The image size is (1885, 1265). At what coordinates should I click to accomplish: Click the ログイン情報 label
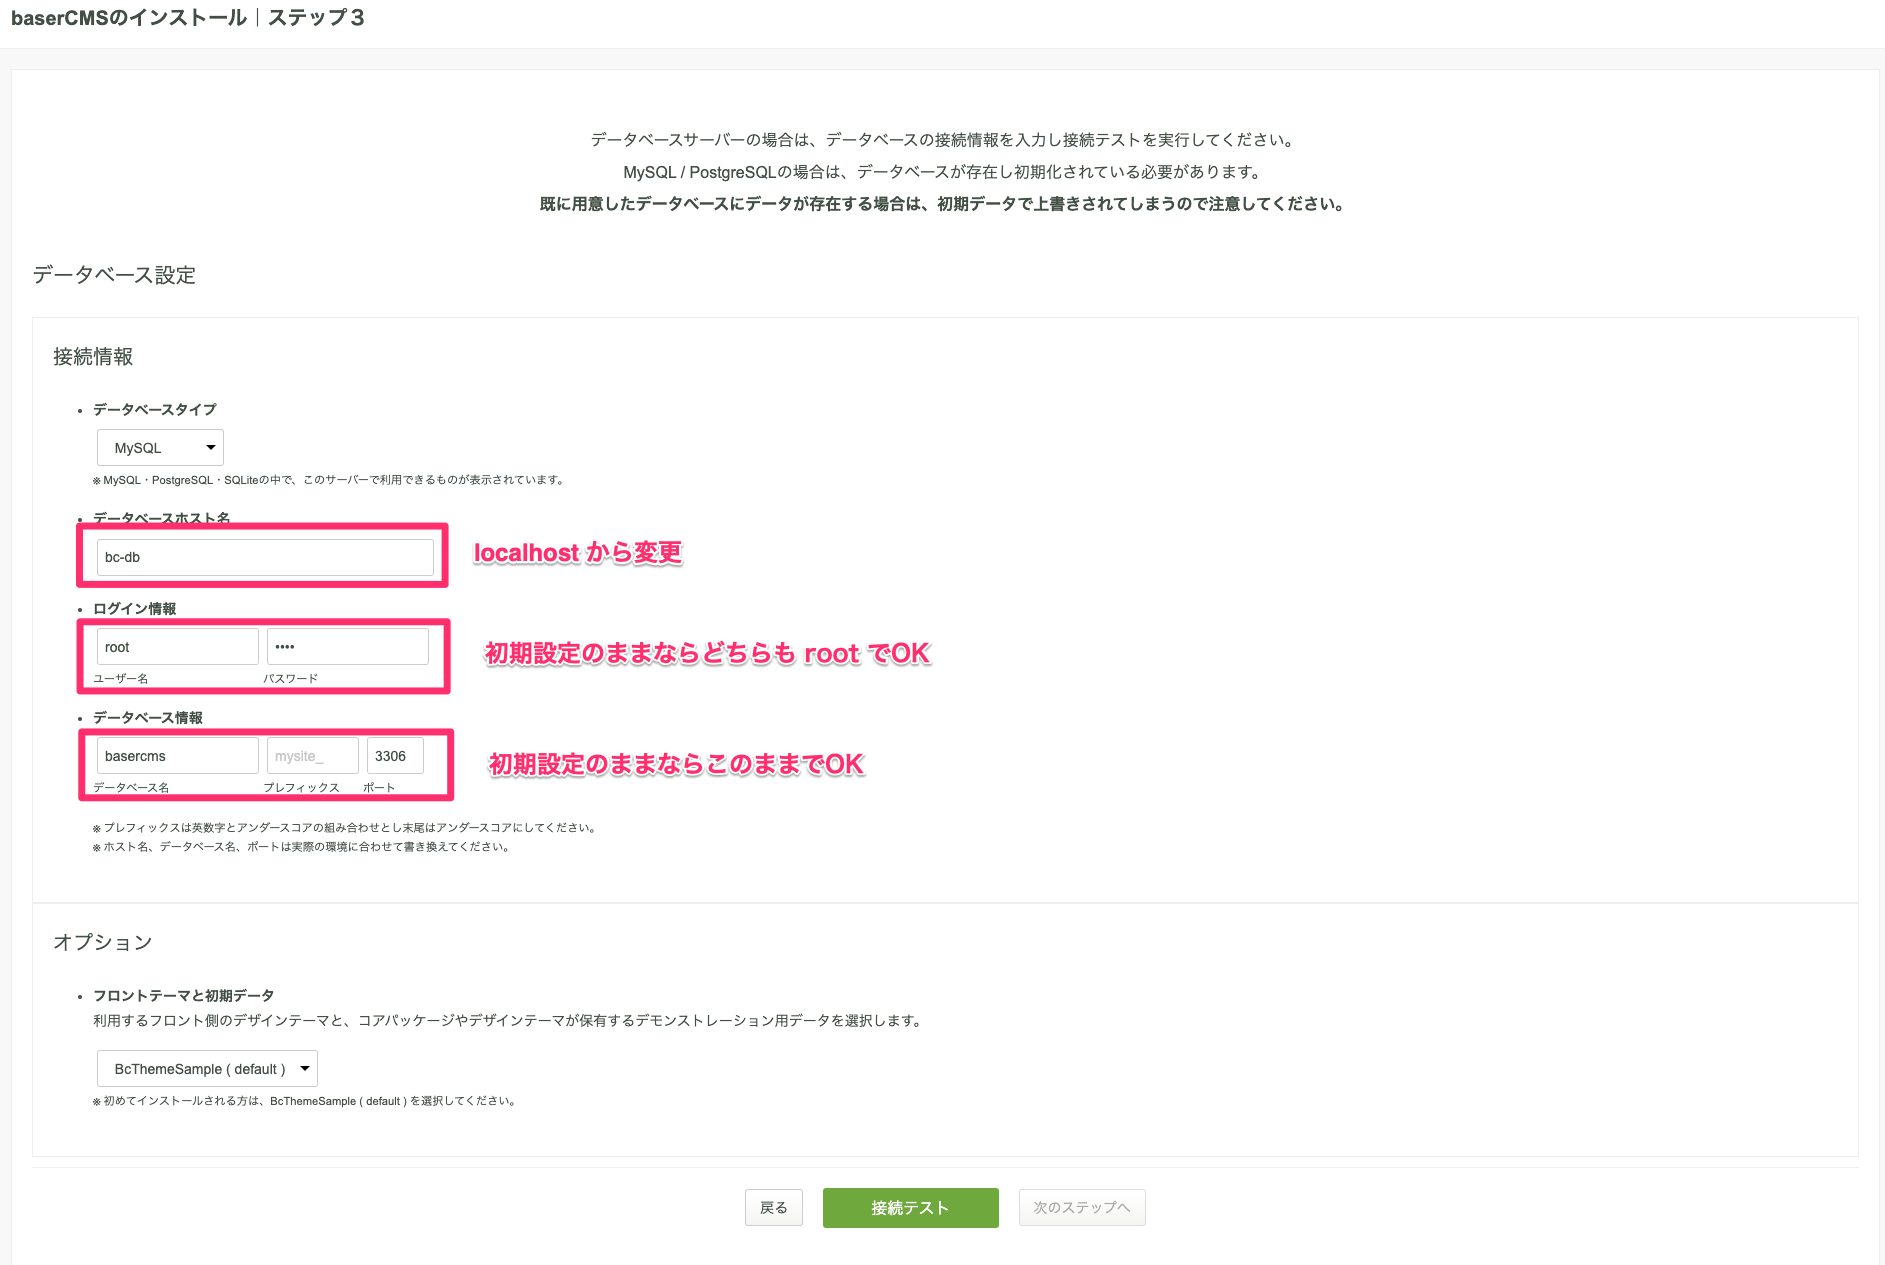[x=135, y=609]
